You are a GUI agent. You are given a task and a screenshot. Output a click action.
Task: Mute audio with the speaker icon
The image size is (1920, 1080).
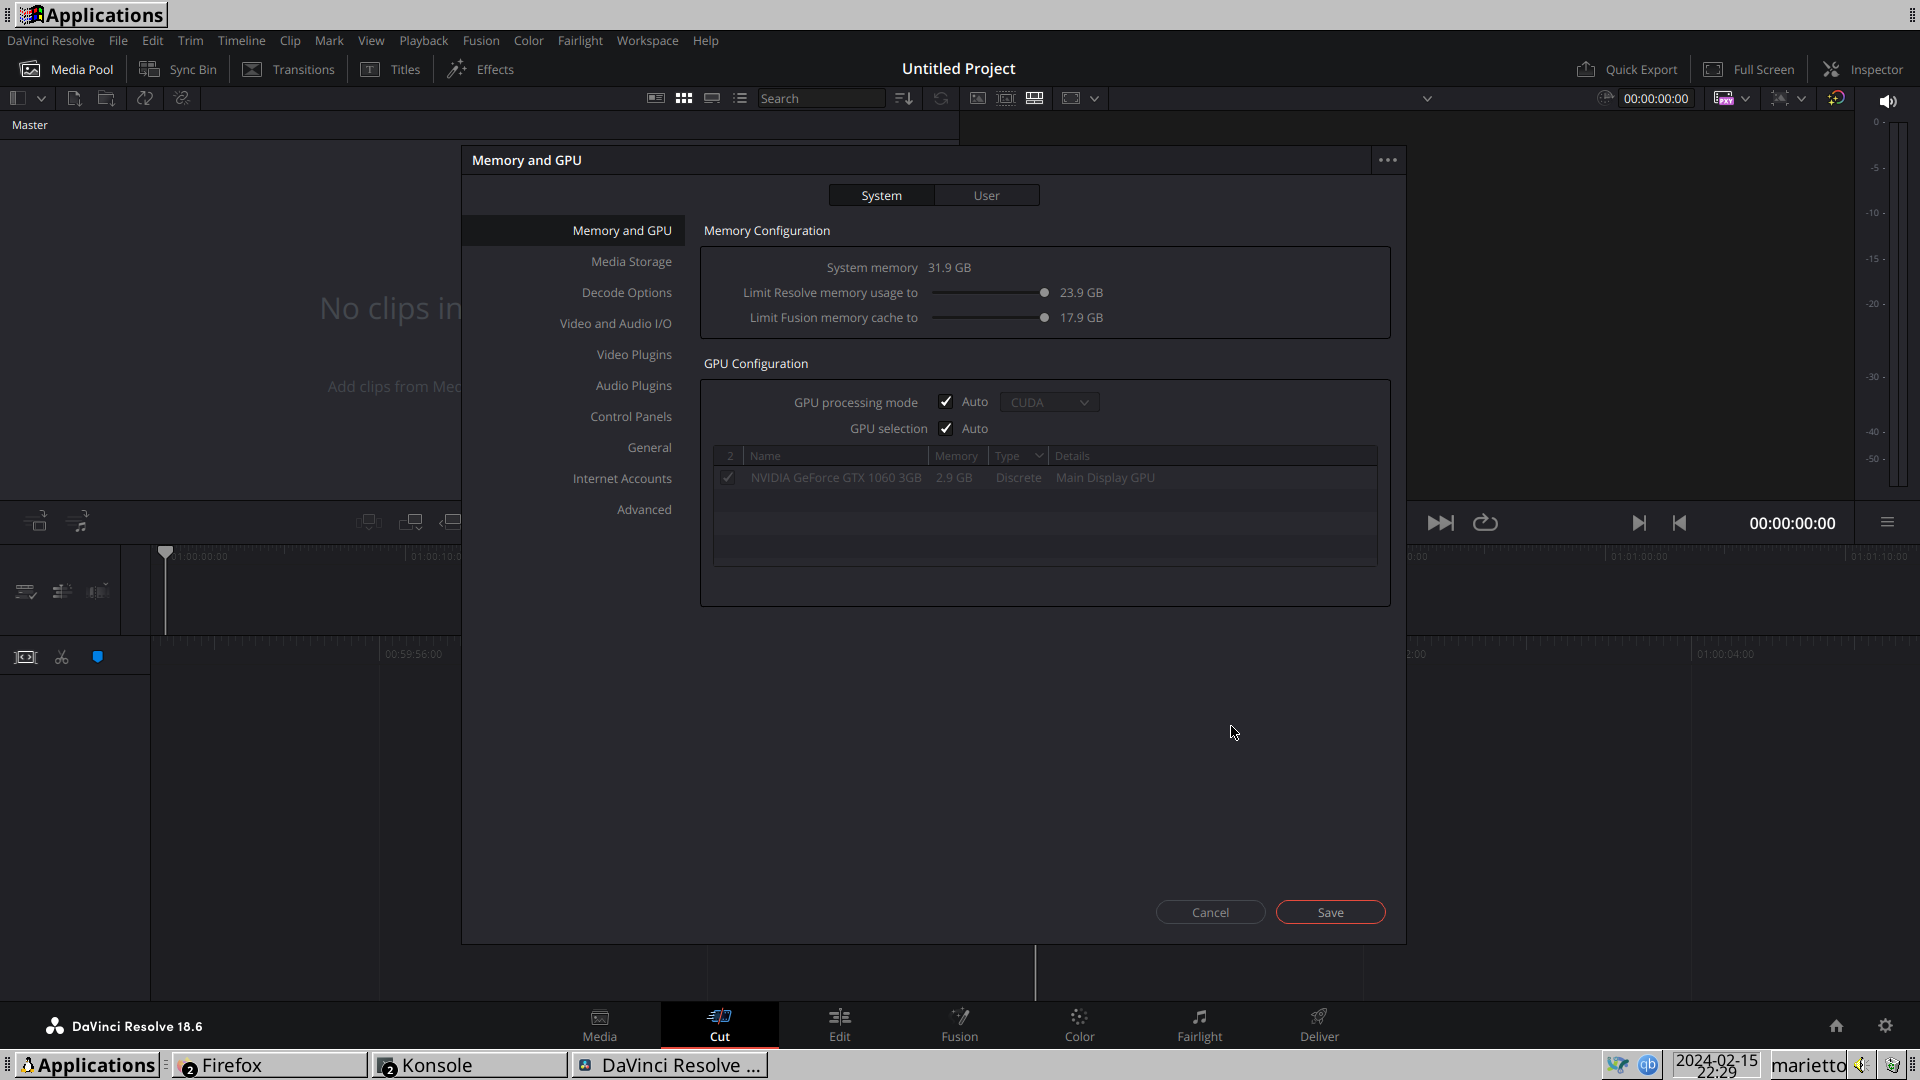(1888, 101)
